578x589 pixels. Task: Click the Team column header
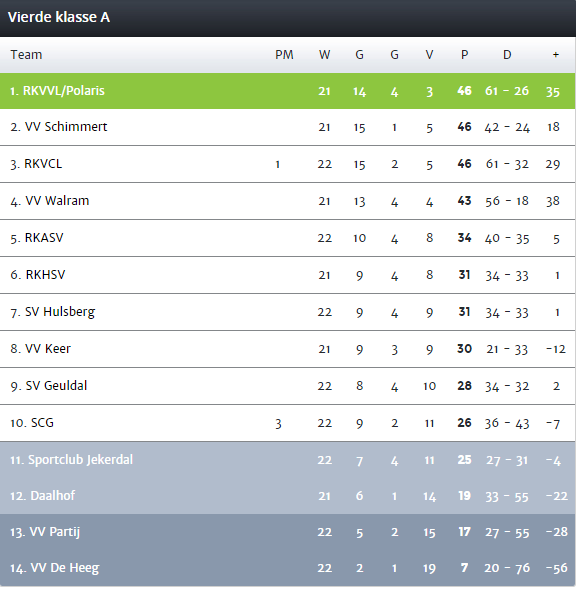click(x=26, y=55)
